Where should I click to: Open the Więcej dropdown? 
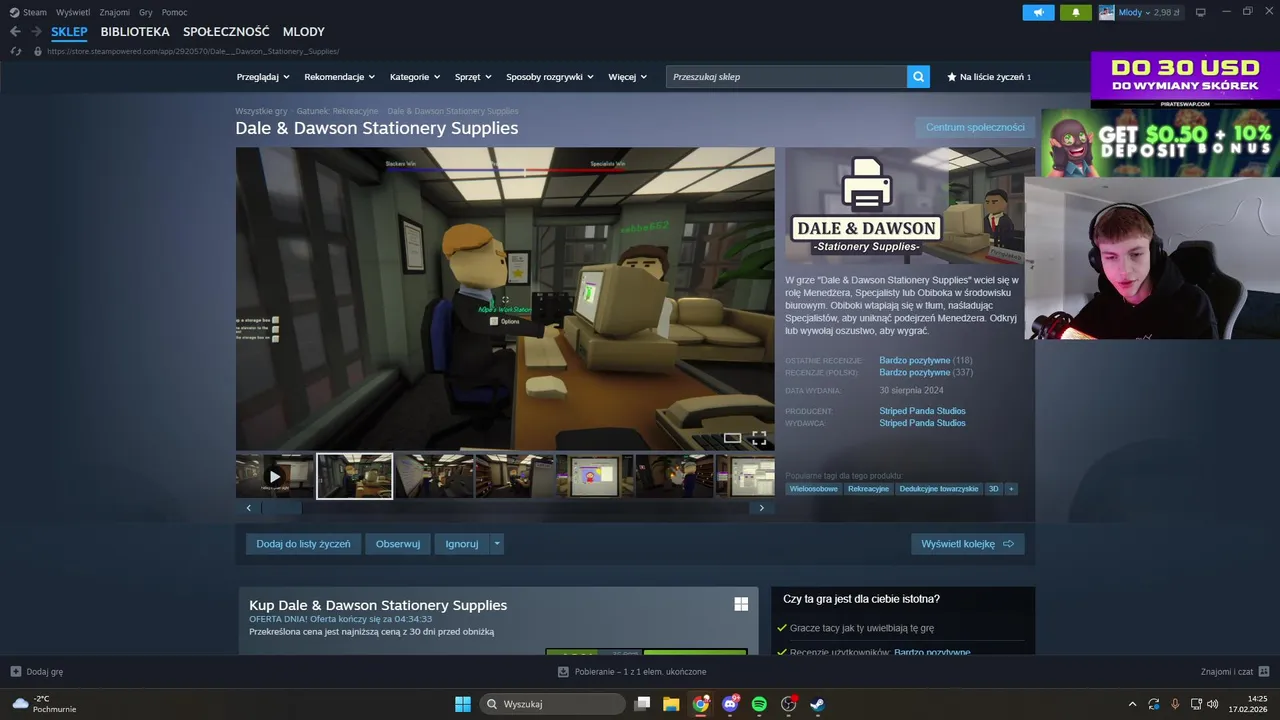click(x=627, y=77)
